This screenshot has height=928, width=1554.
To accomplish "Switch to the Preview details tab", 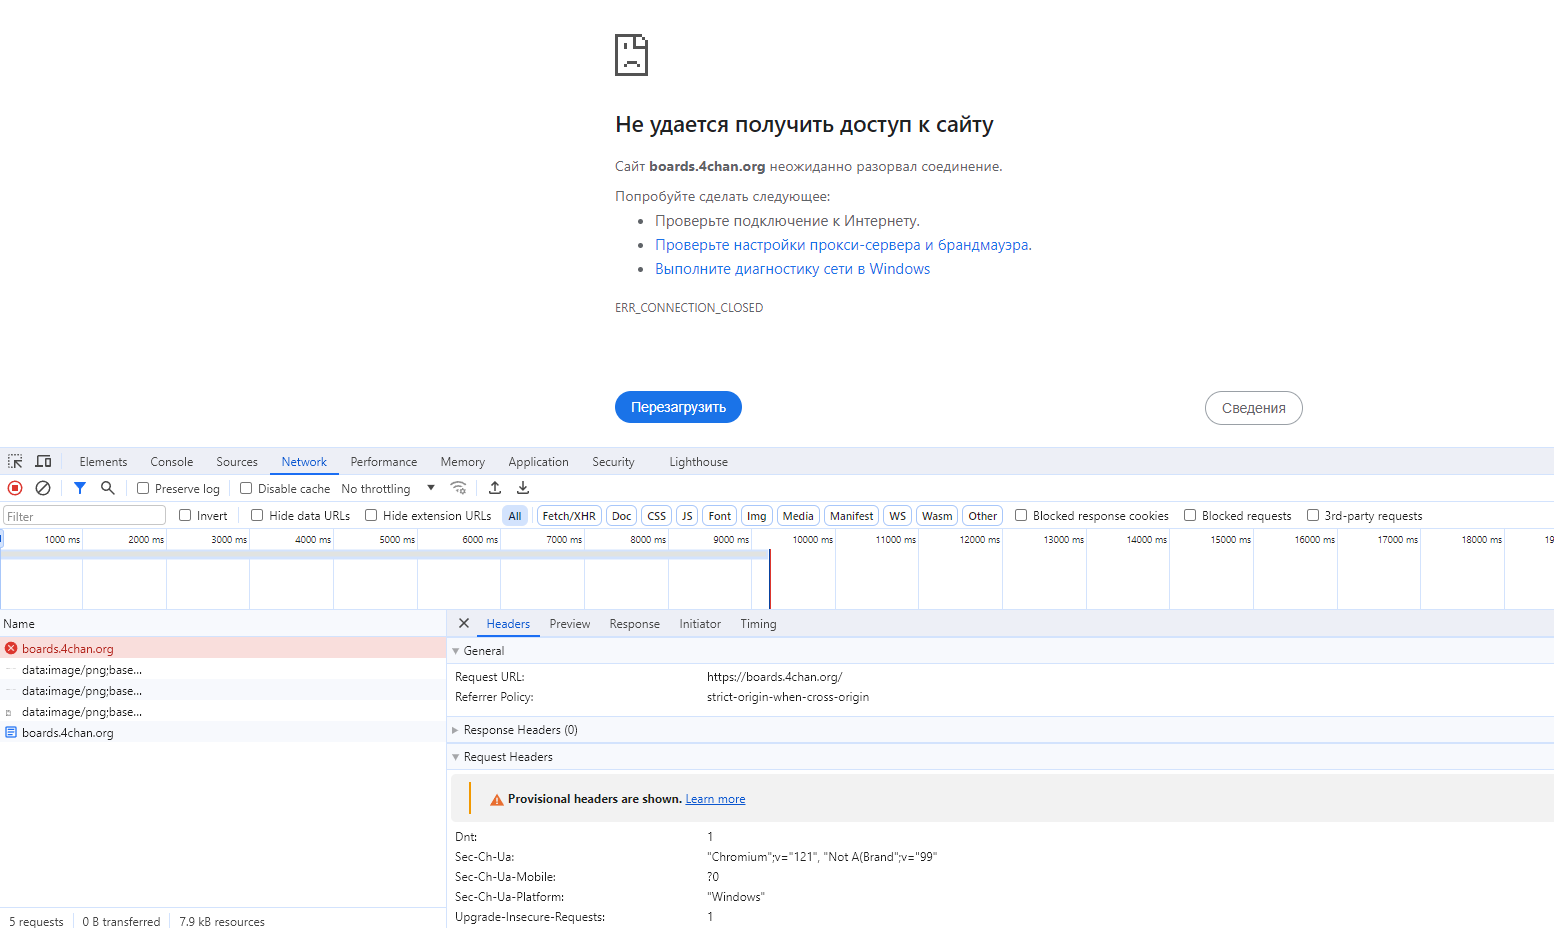I will [570, 623].
